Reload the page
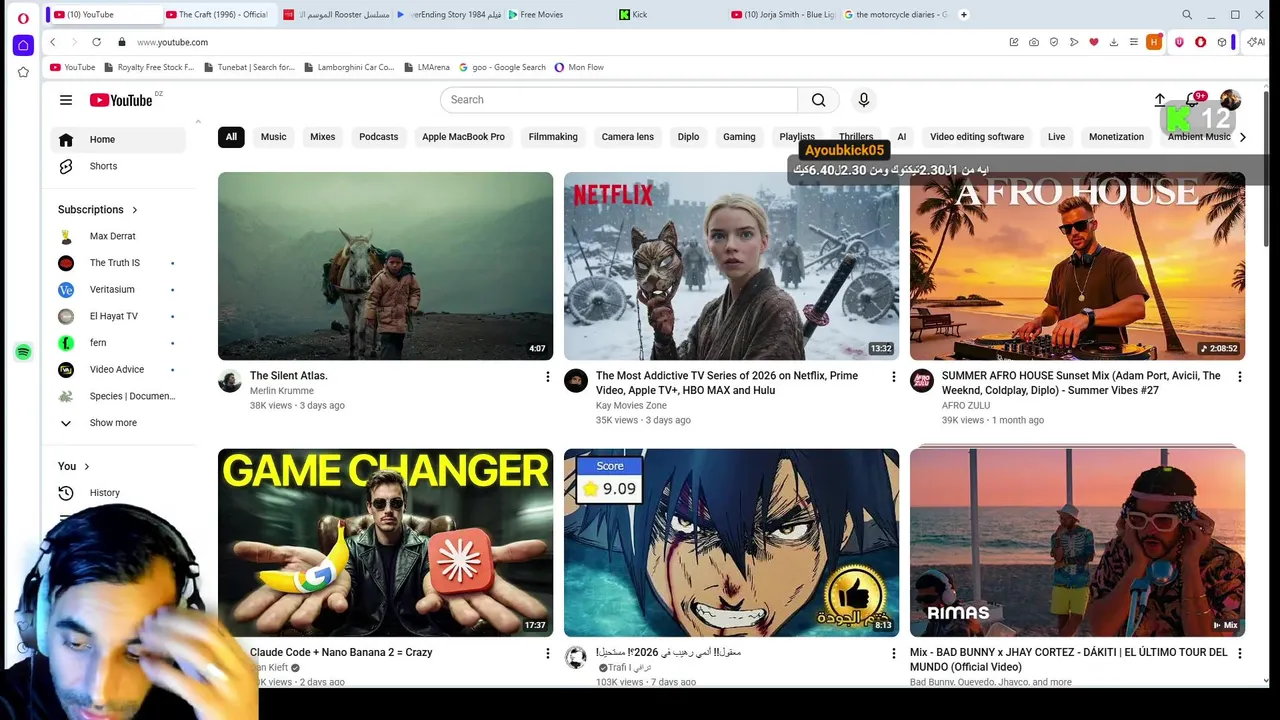1280x720 pixels. point(96,42)
